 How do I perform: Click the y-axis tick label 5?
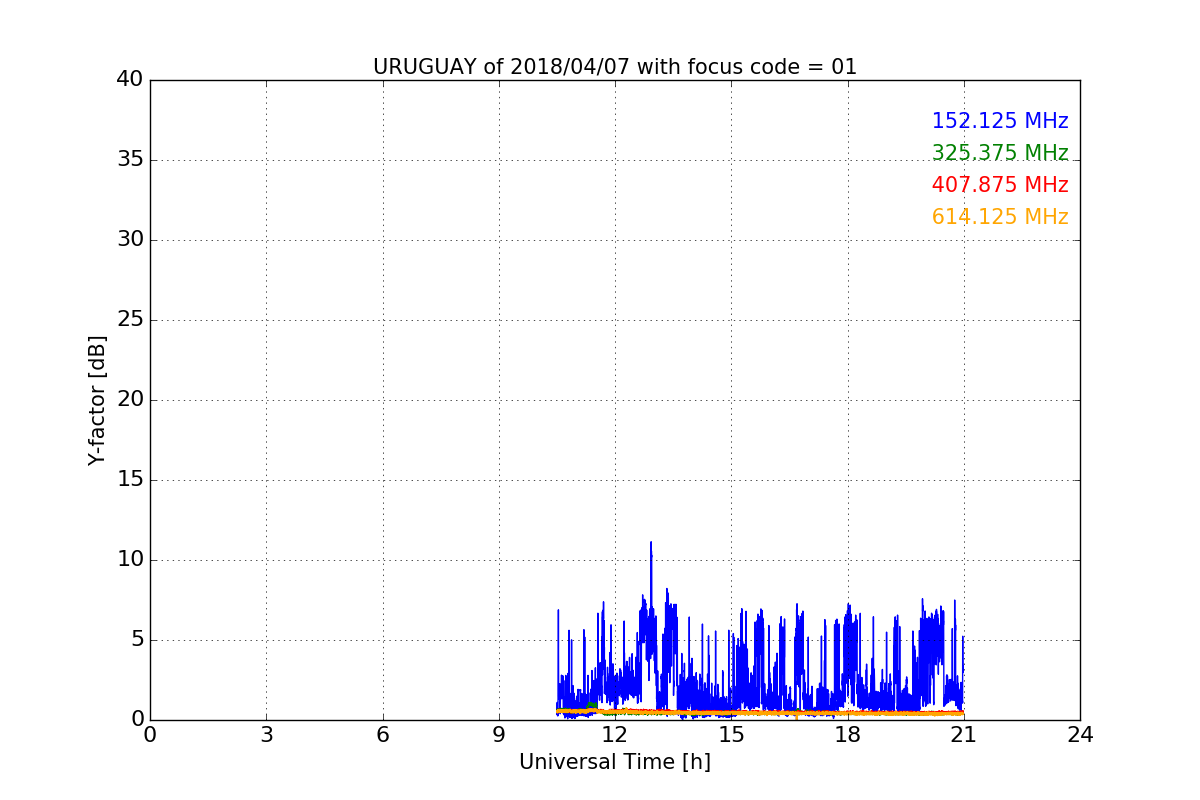(136, 640)
